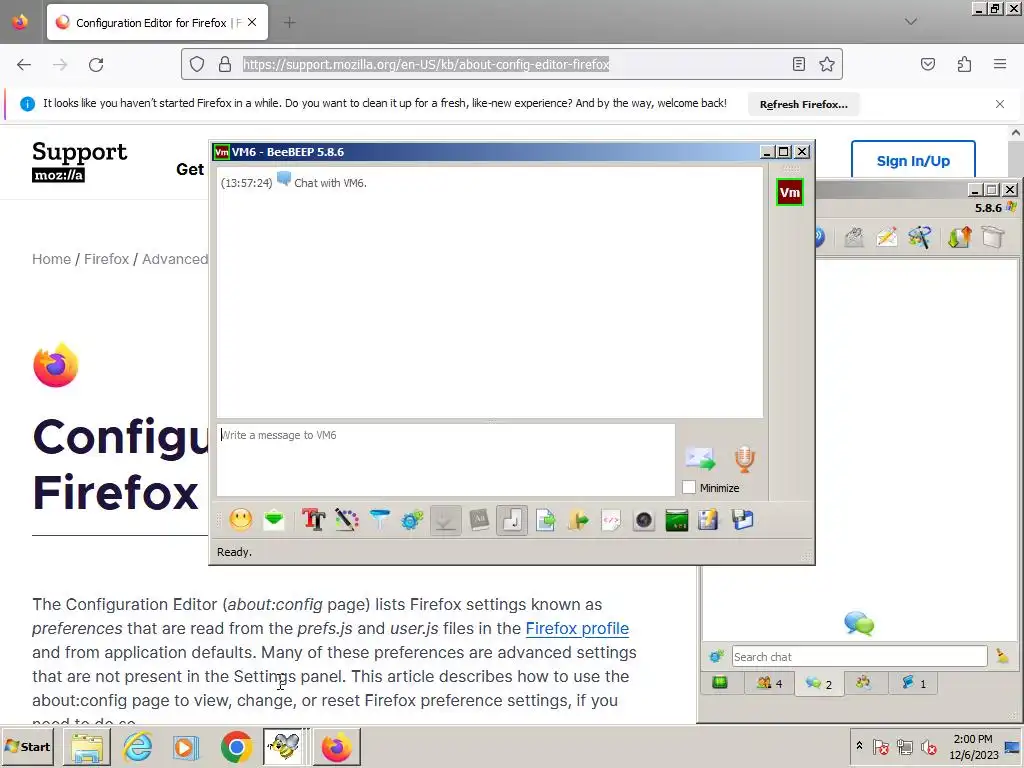Open the tools/preferences icon in main window
Screen dimensions: 1024x768
coord(920,237)
